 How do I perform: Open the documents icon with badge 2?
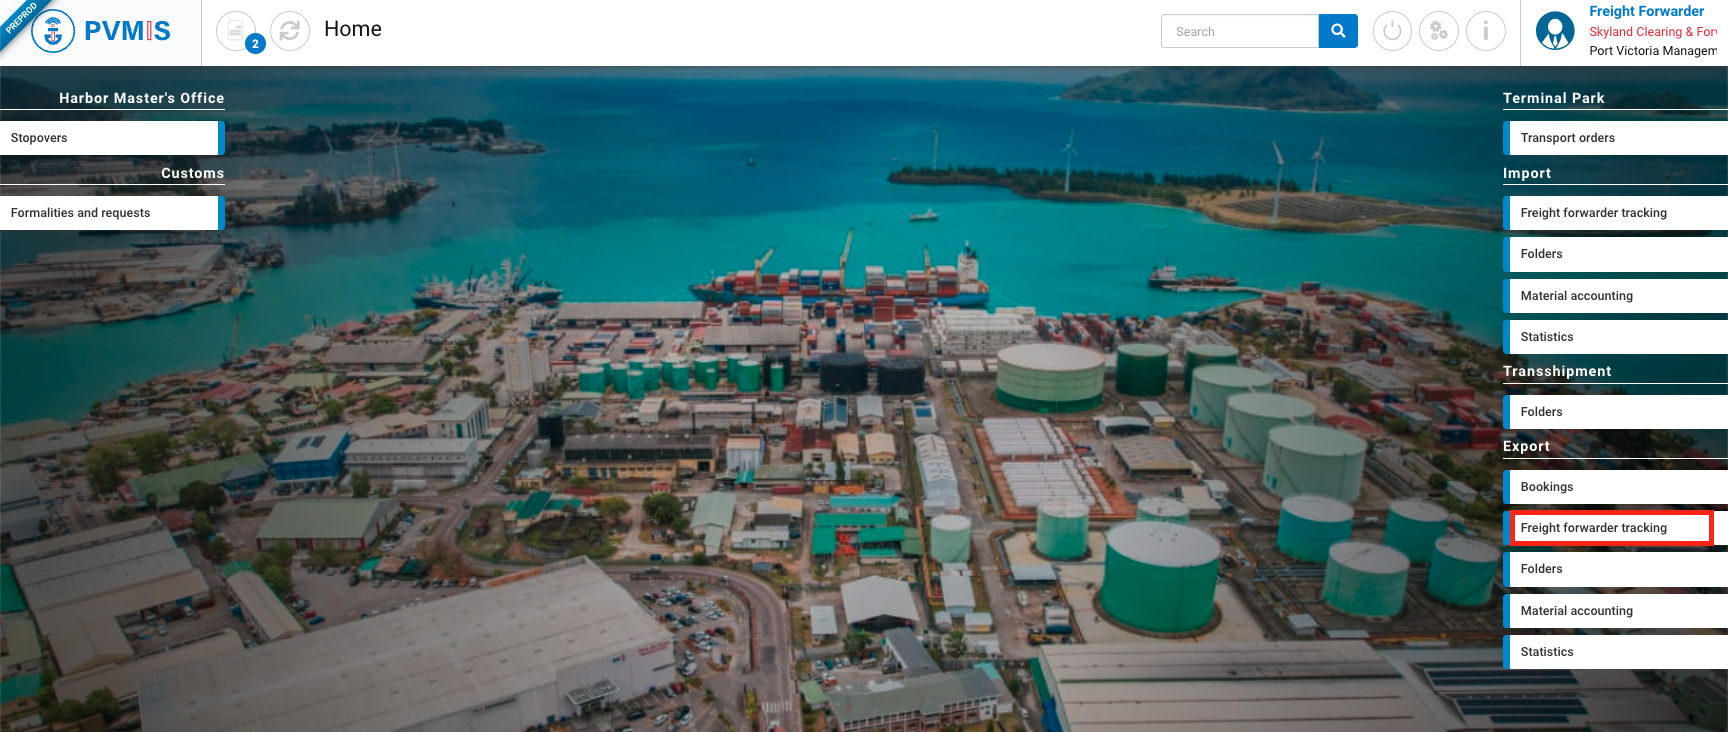236,31
